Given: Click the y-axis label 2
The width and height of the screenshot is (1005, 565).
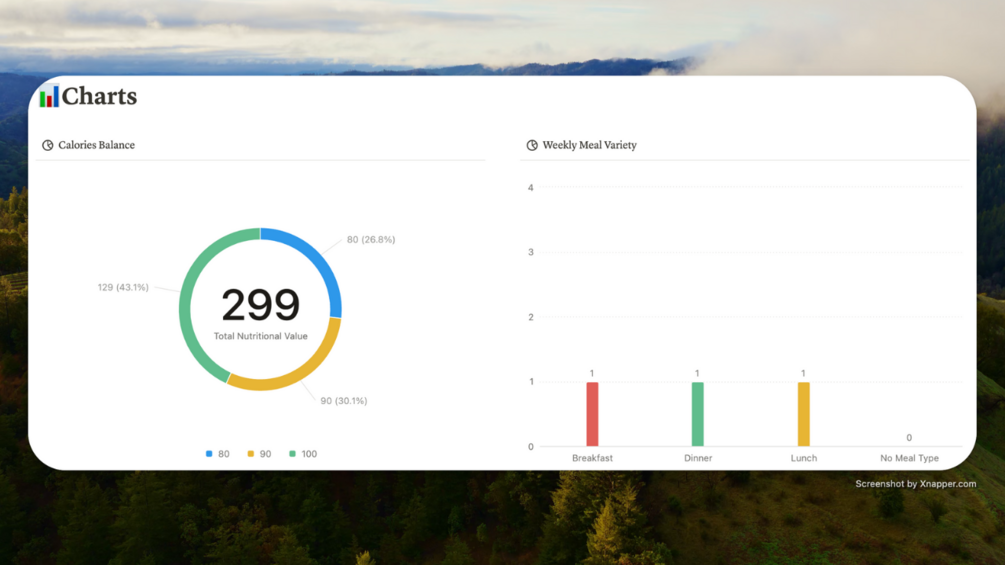Looking at the screenshot, I should coord(531,317).
